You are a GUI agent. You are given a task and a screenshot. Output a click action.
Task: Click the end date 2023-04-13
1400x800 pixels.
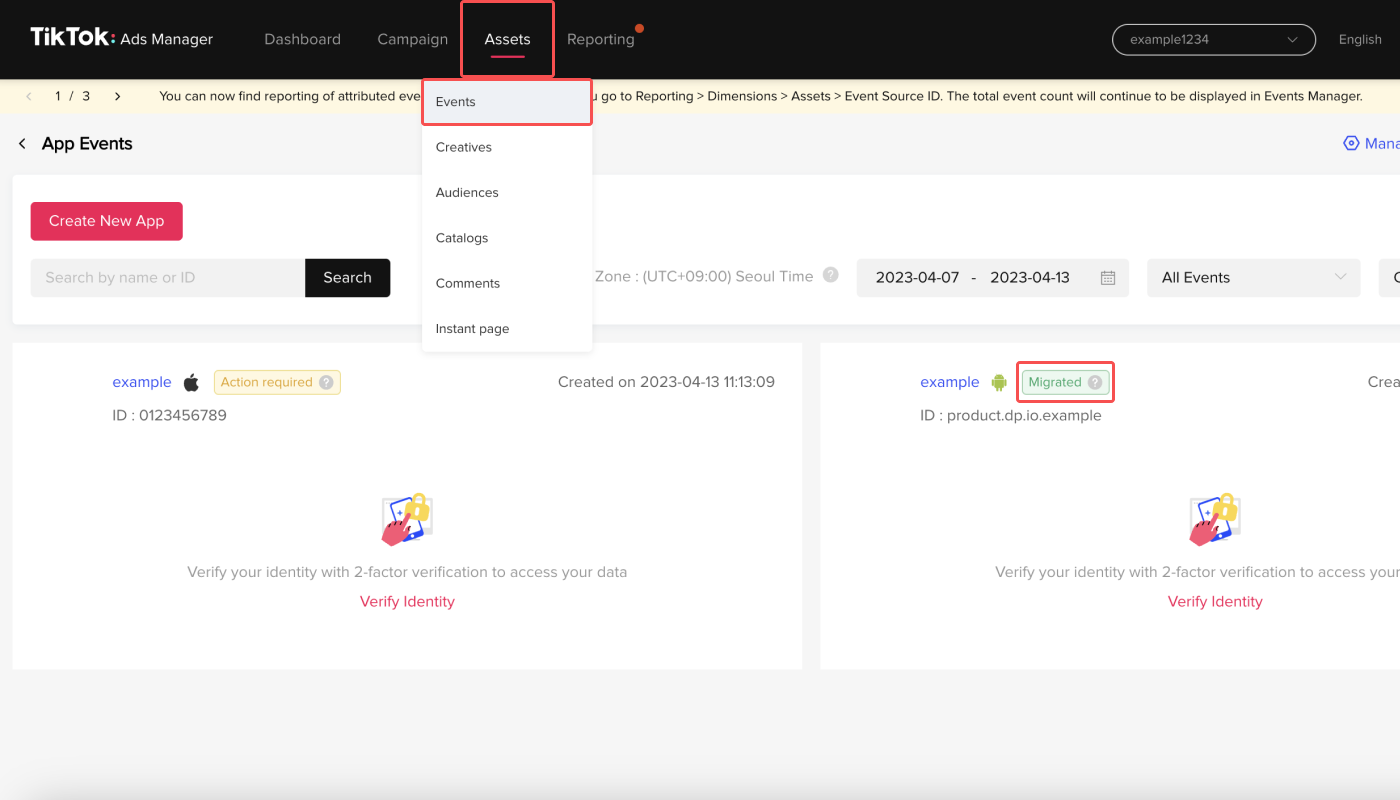(1030, 278)
